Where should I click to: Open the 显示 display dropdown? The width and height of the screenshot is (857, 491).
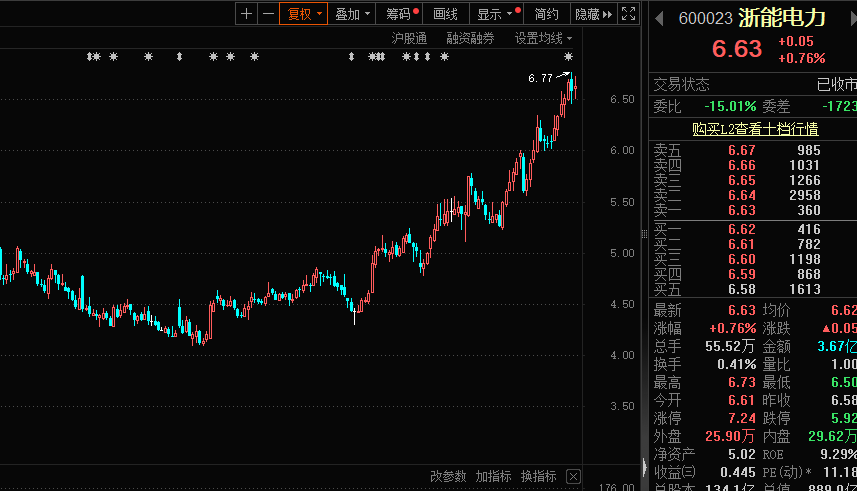click(496, 14)
